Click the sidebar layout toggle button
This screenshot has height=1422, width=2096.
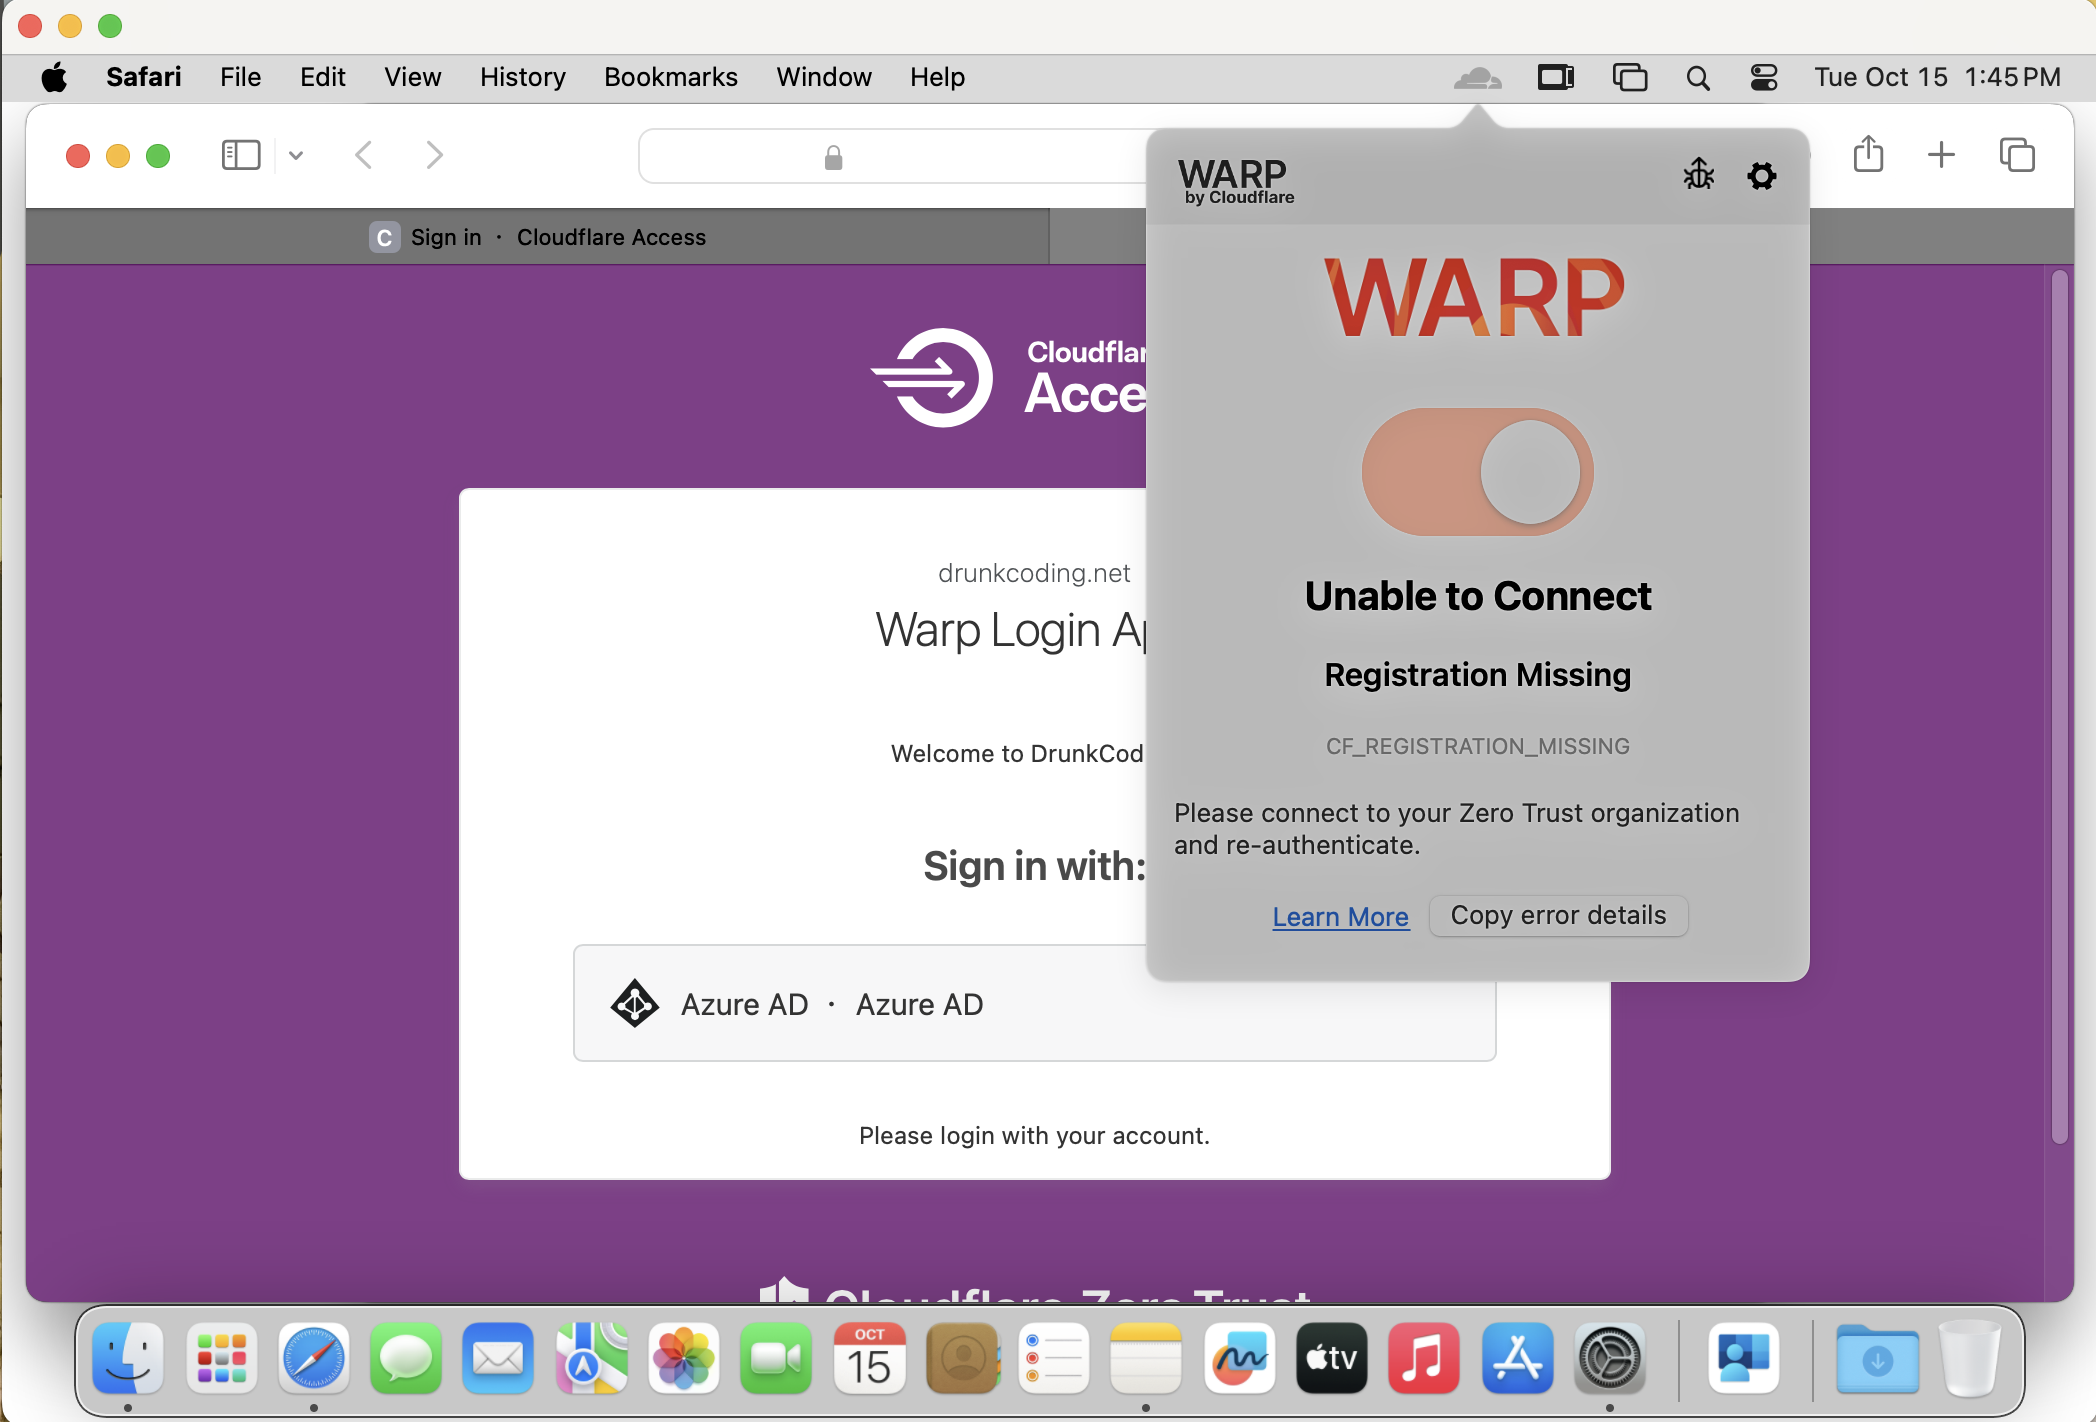click(241, 154)
